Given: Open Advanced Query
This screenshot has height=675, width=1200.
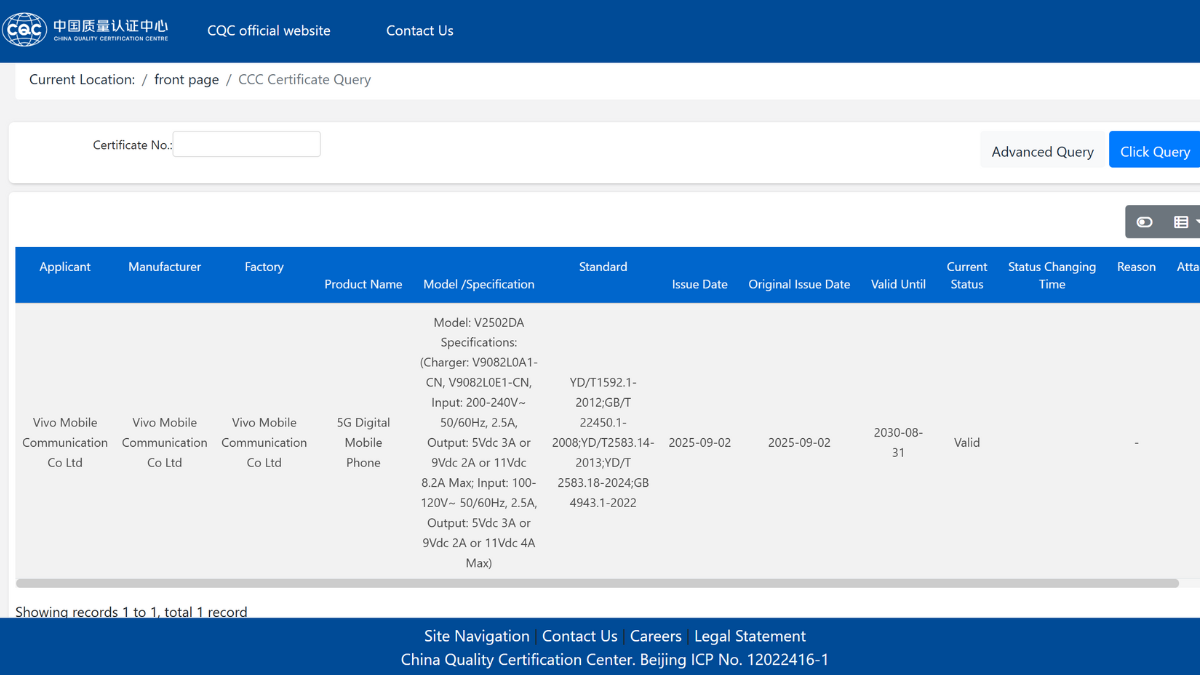Looking at the screenshot, I should click(1043, 151).
